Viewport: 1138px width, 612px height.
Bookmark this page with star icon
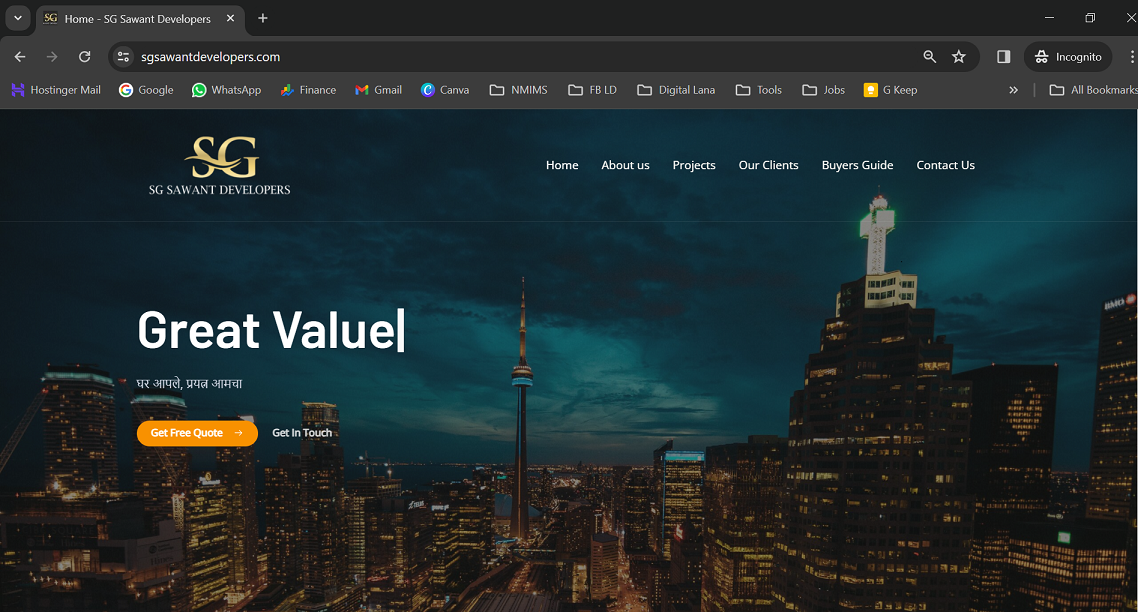tap(959, 57)
